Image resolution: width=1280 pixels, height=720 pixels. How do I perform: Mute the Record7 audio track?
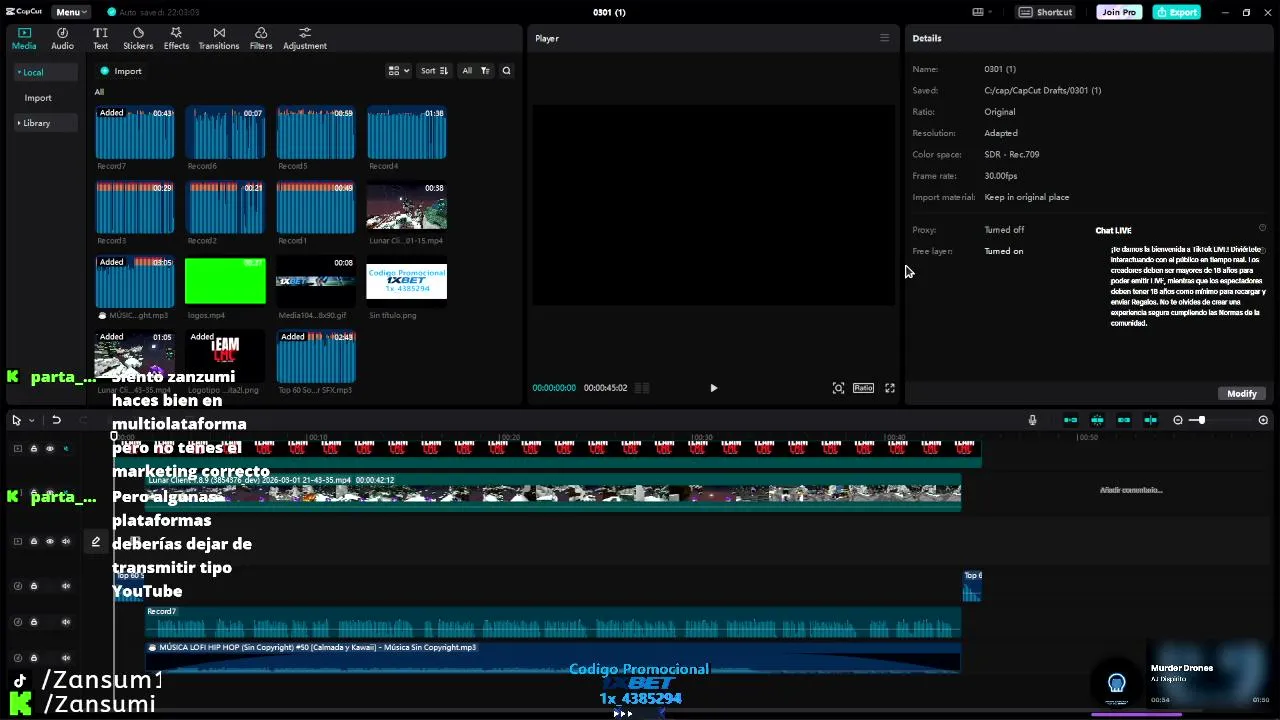click(x=66, y=622)
